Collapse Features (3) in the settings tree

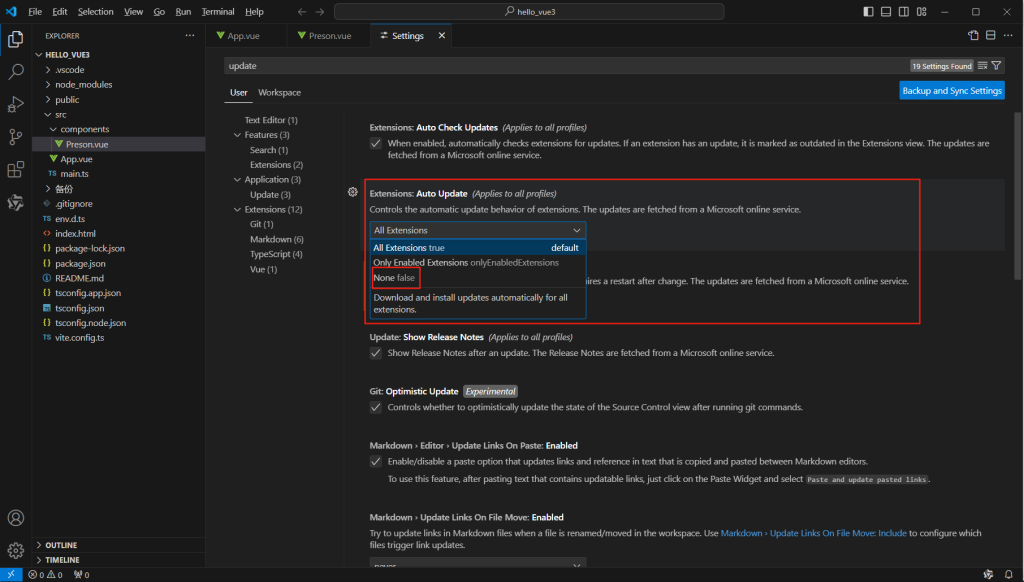point(237,135)
